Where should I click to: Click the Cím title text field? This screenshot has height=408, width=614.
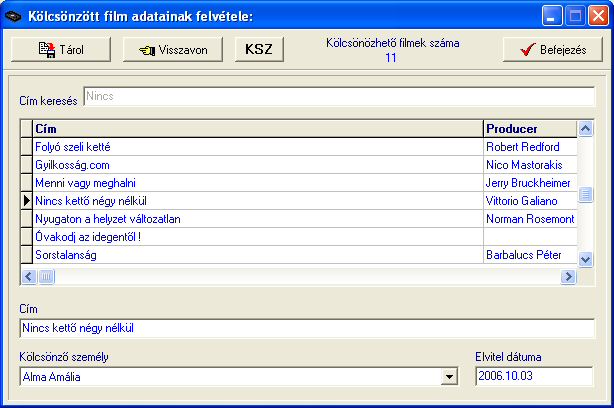pos(307,328)
